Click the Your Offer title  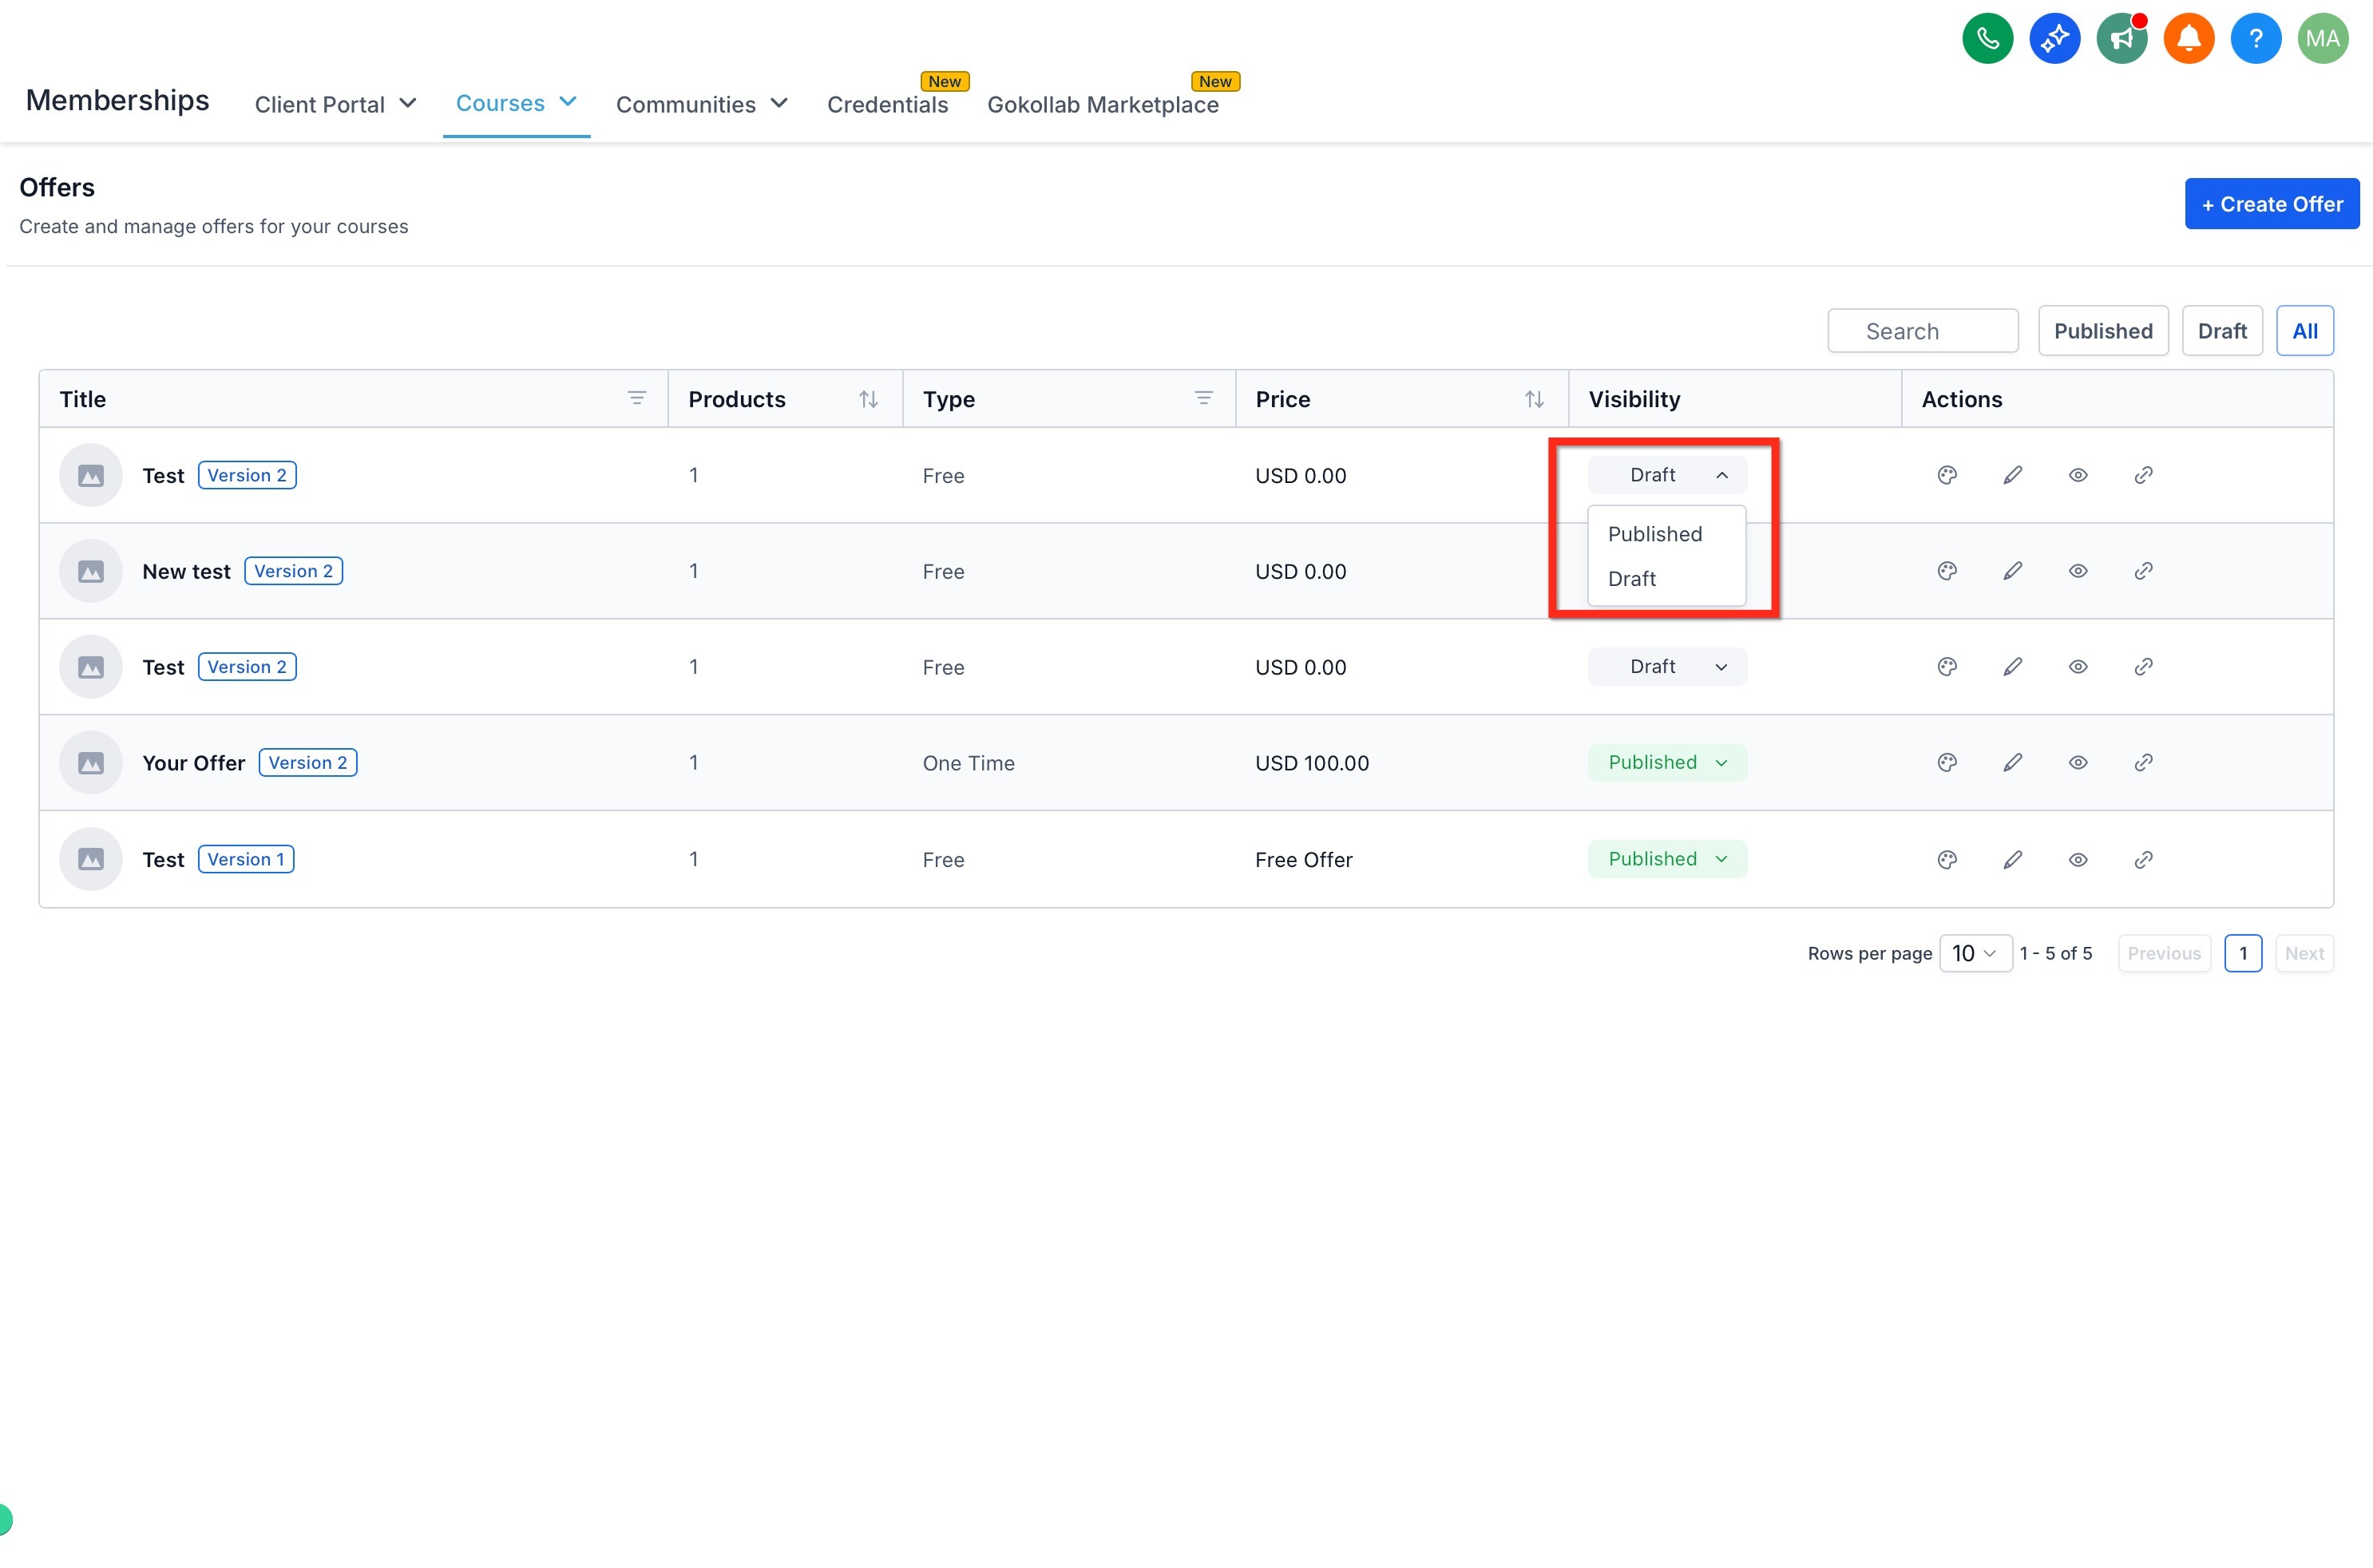pos(193,763)
